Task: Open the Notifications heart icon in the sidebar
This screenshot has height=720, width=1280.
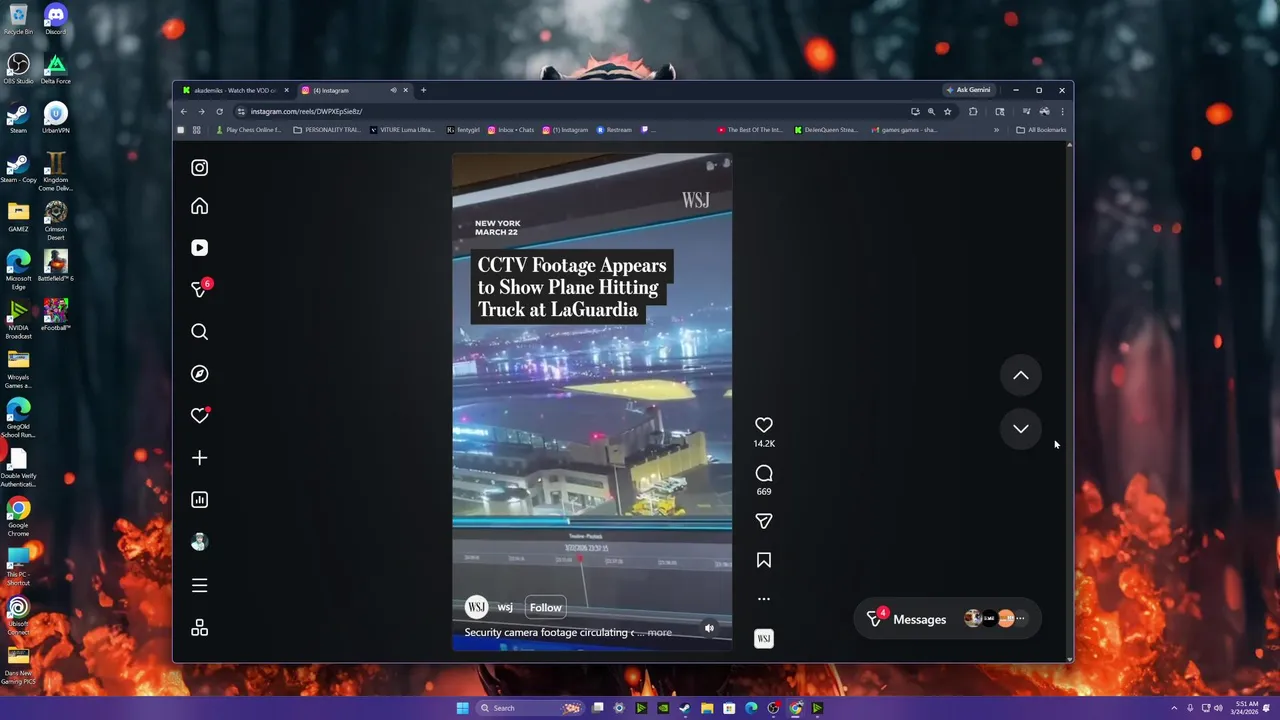Action: pos(200,416)
